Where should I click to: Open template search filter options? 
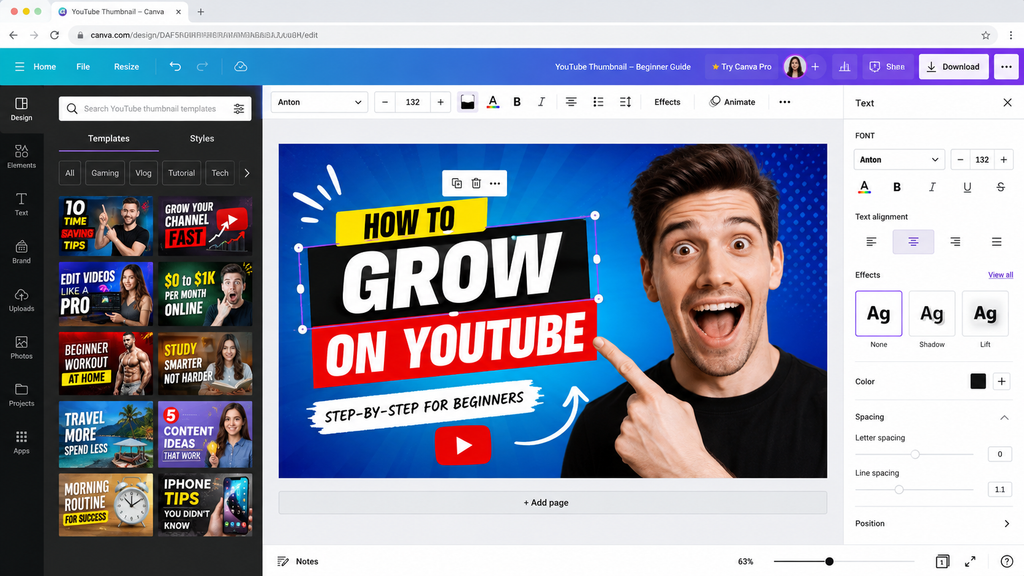(x=239, y=109)
